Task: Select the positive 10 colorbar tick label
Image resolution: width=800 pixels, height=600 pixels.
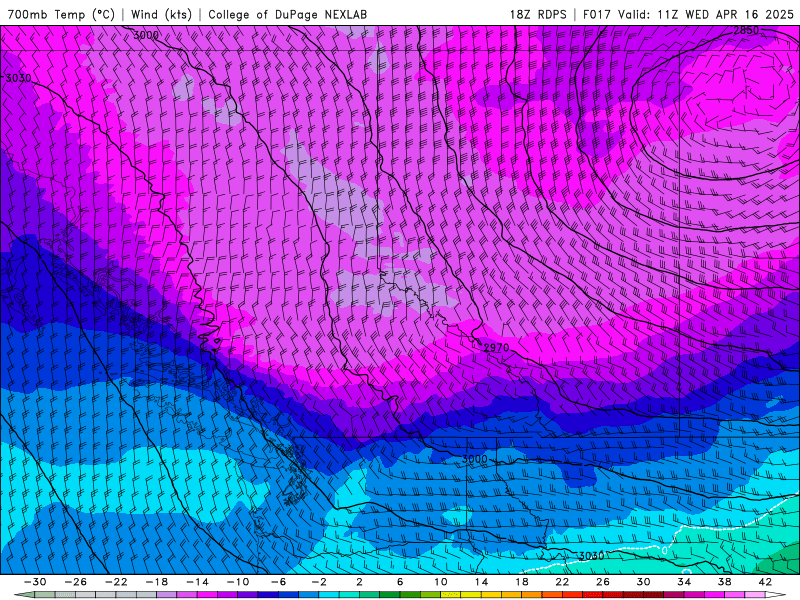Action: pyautogui.click(x=441, y=582)
